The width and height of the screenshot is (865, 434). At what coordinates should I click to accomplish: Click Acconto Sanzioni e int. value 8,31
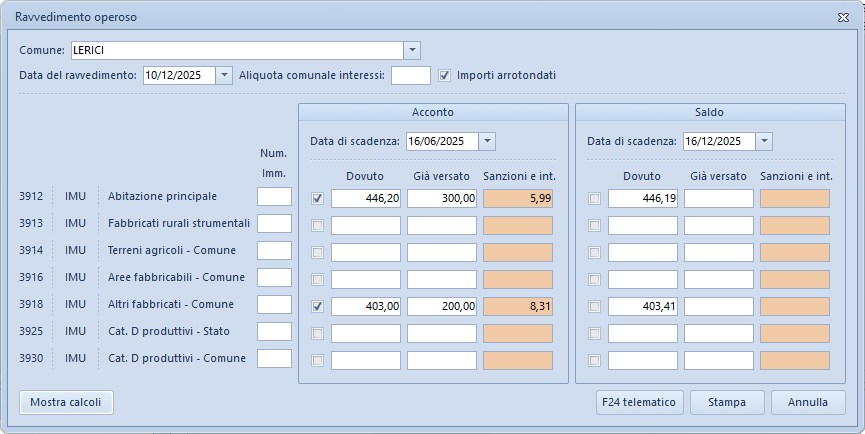pyautogui.click(x=518, y=306)
